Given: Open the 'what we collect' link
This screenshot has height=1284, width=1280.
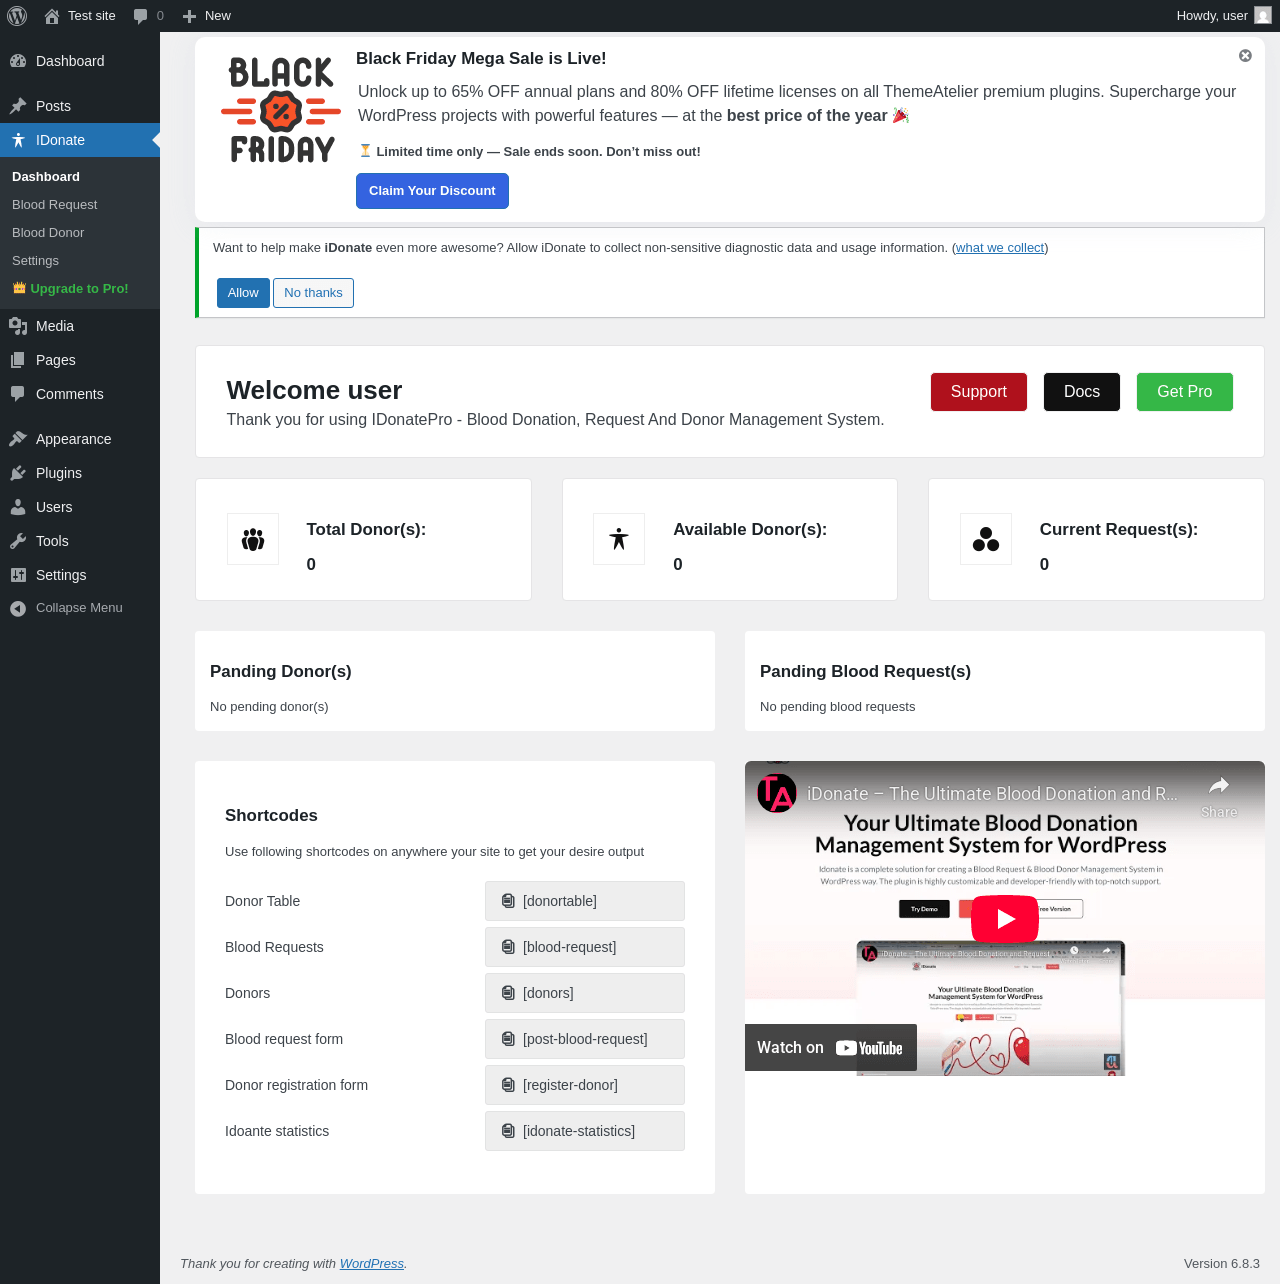Looking at the screenshot, I should (1000, 248).
